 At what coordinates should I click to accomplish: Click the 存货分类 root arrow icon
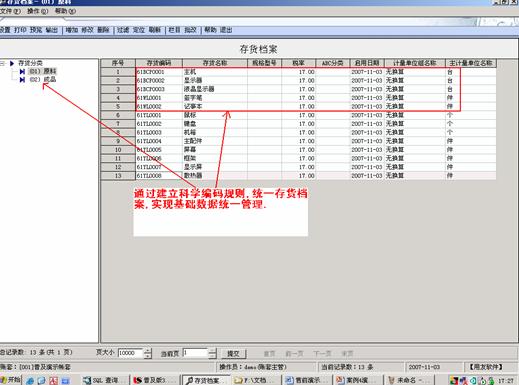click(x=12, y=63)
